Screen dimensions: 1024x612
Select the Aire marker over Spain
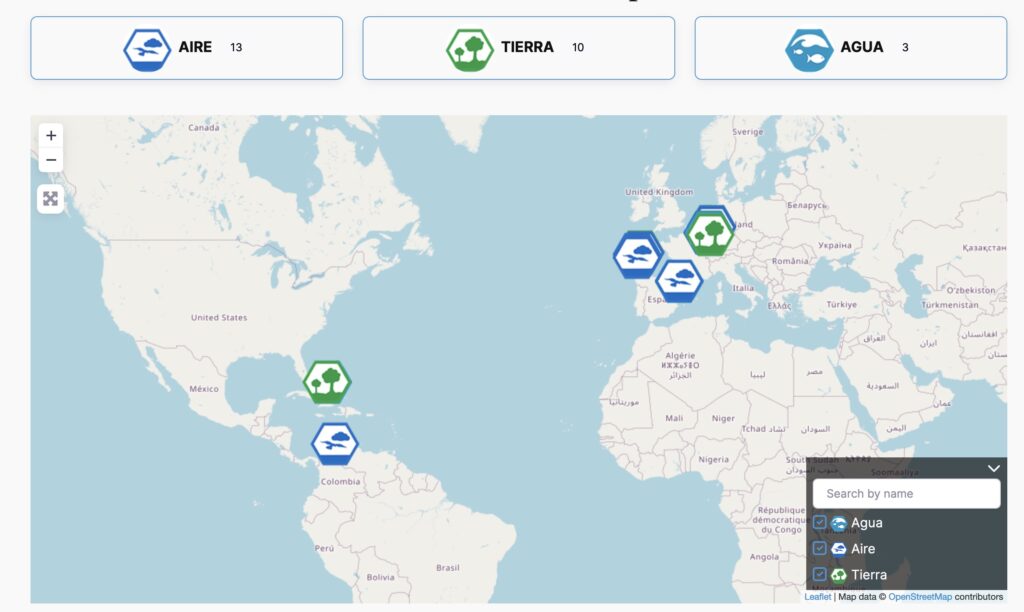click(679, 280)
